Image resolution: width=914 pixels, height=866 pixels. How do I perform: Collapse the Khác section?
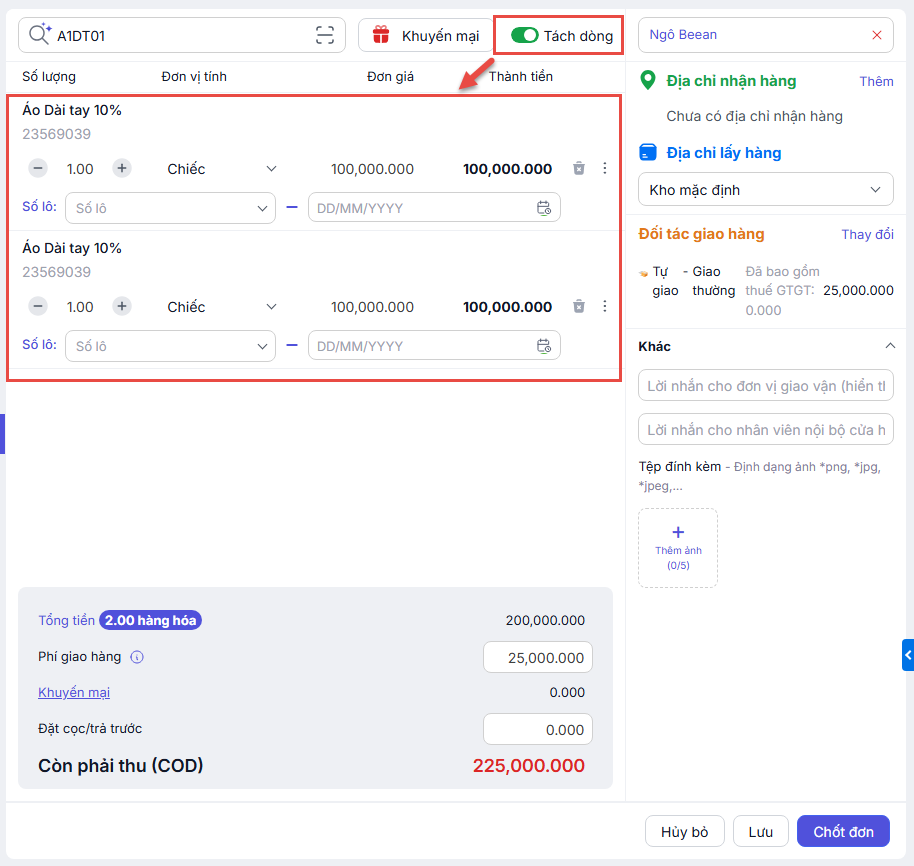pos(889,346)
